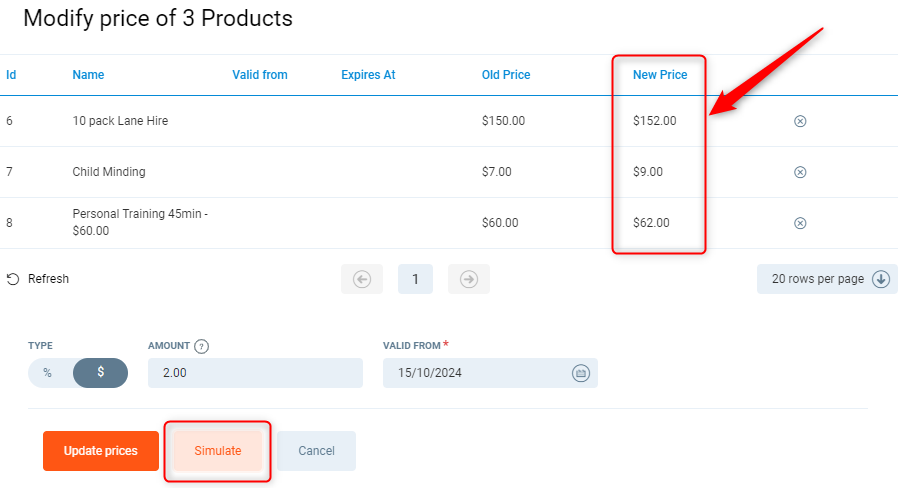Remove the Personal Training 45min row
The image size is (898, 488).
[x=800, y=223]
